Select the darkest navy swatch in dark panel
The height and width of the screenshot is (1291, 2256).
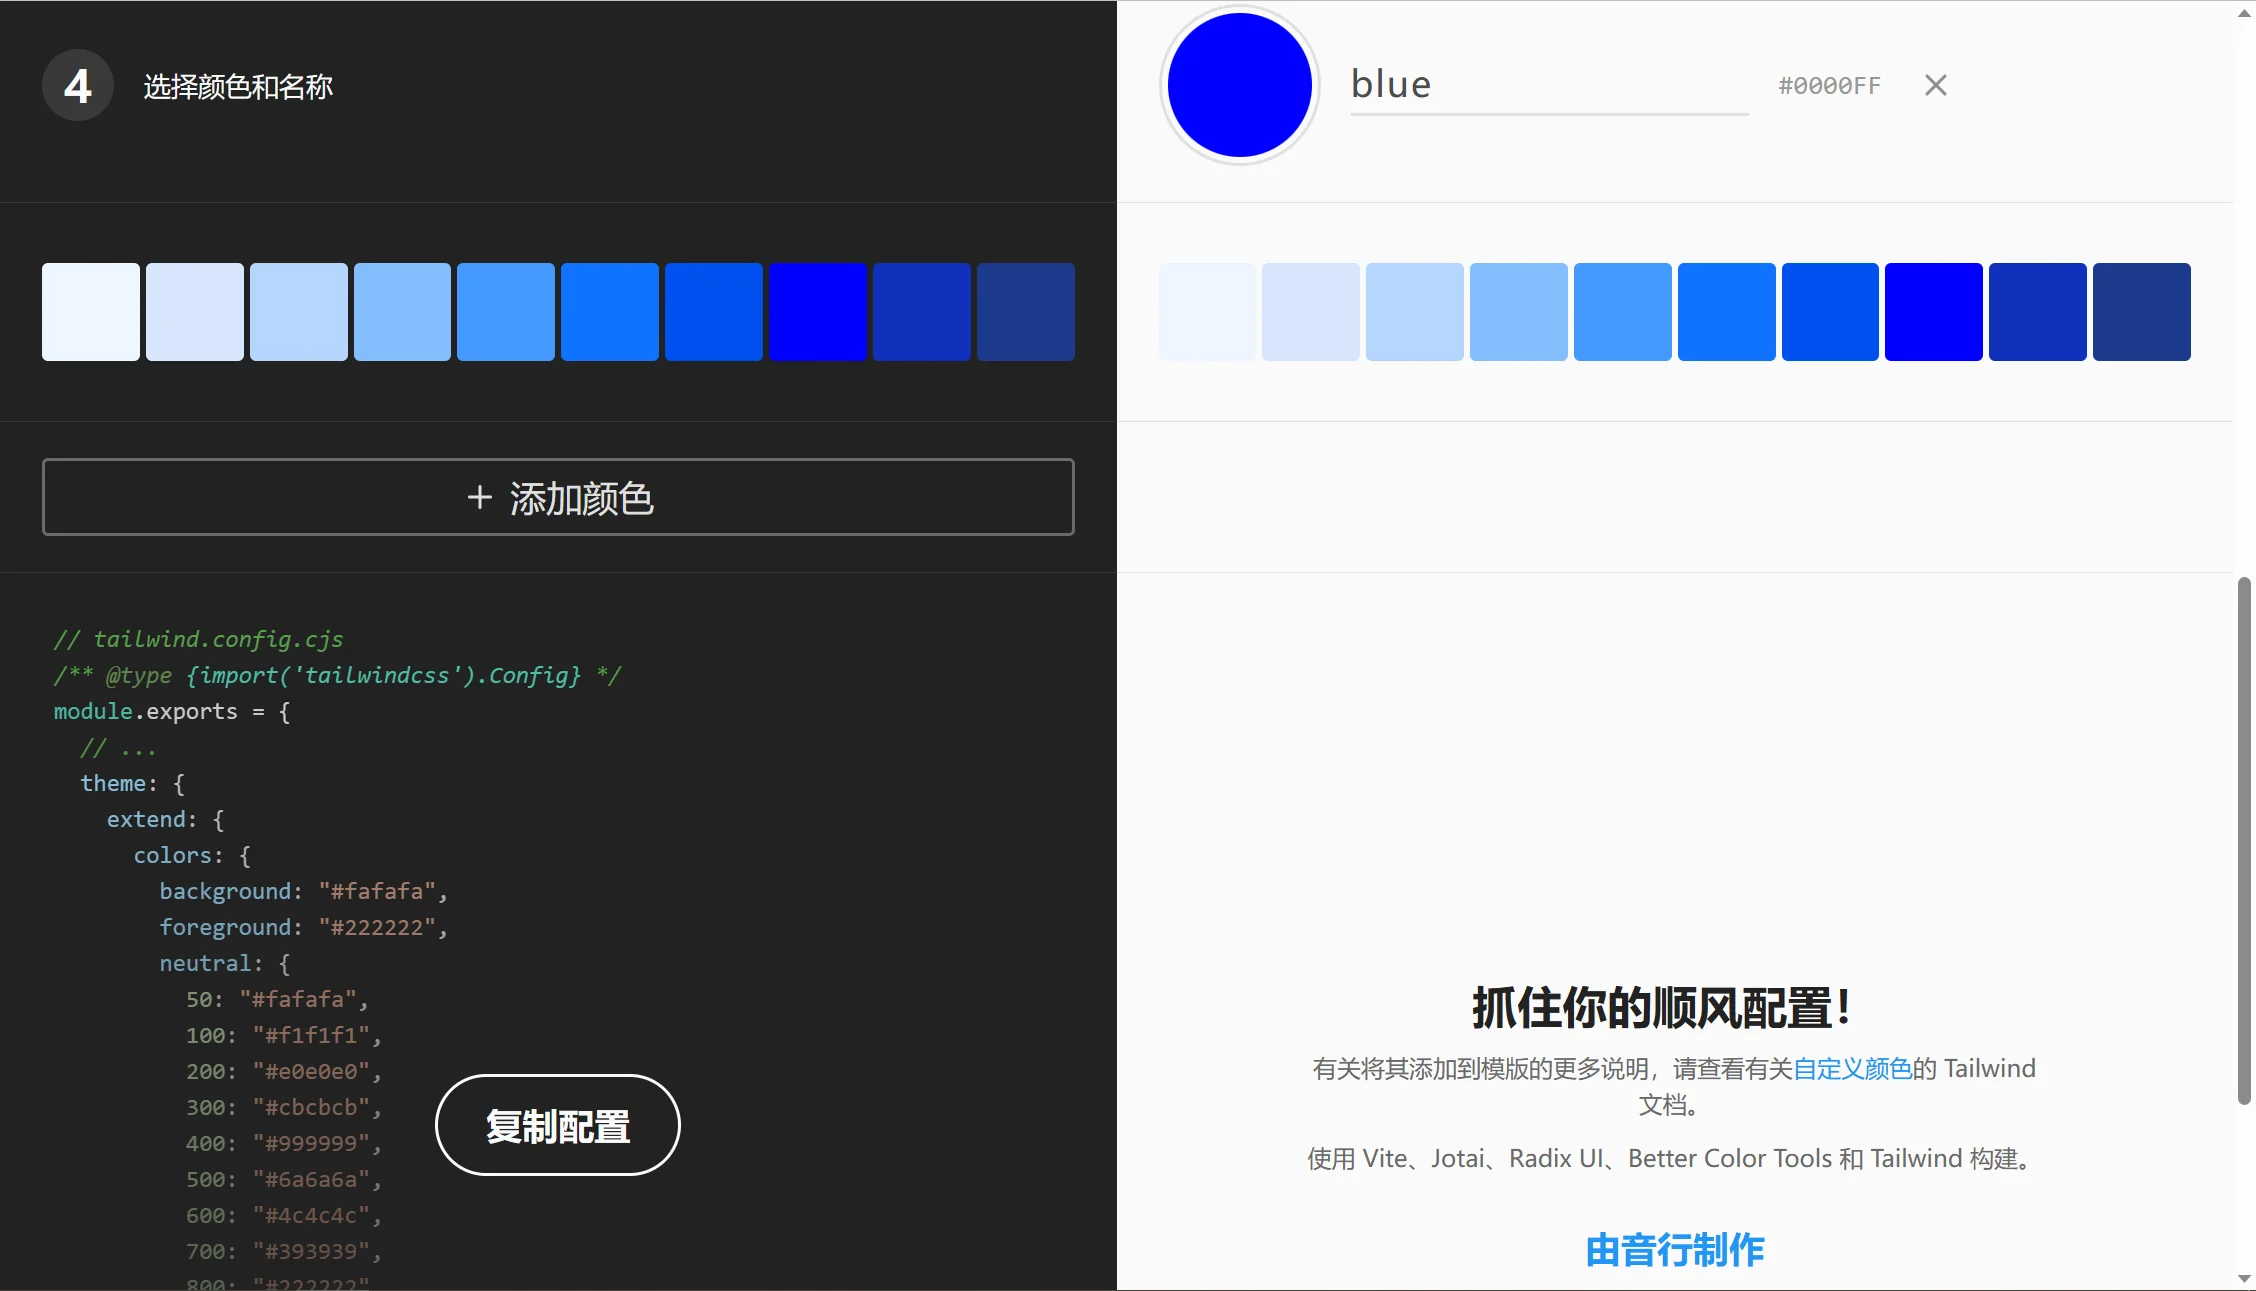coord(1026,312)
